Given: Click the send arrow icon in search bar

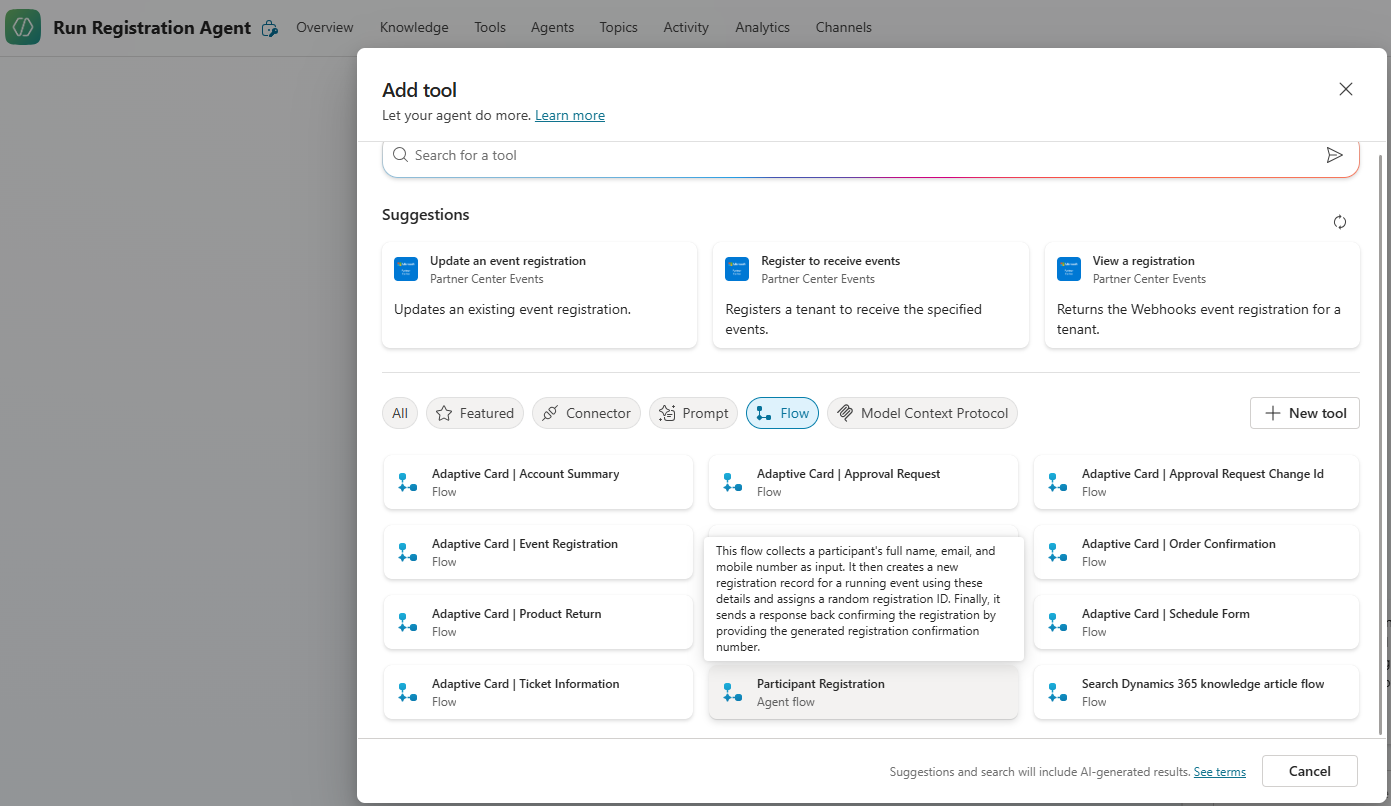Looking at the screenshot, I should [1334, 155].
